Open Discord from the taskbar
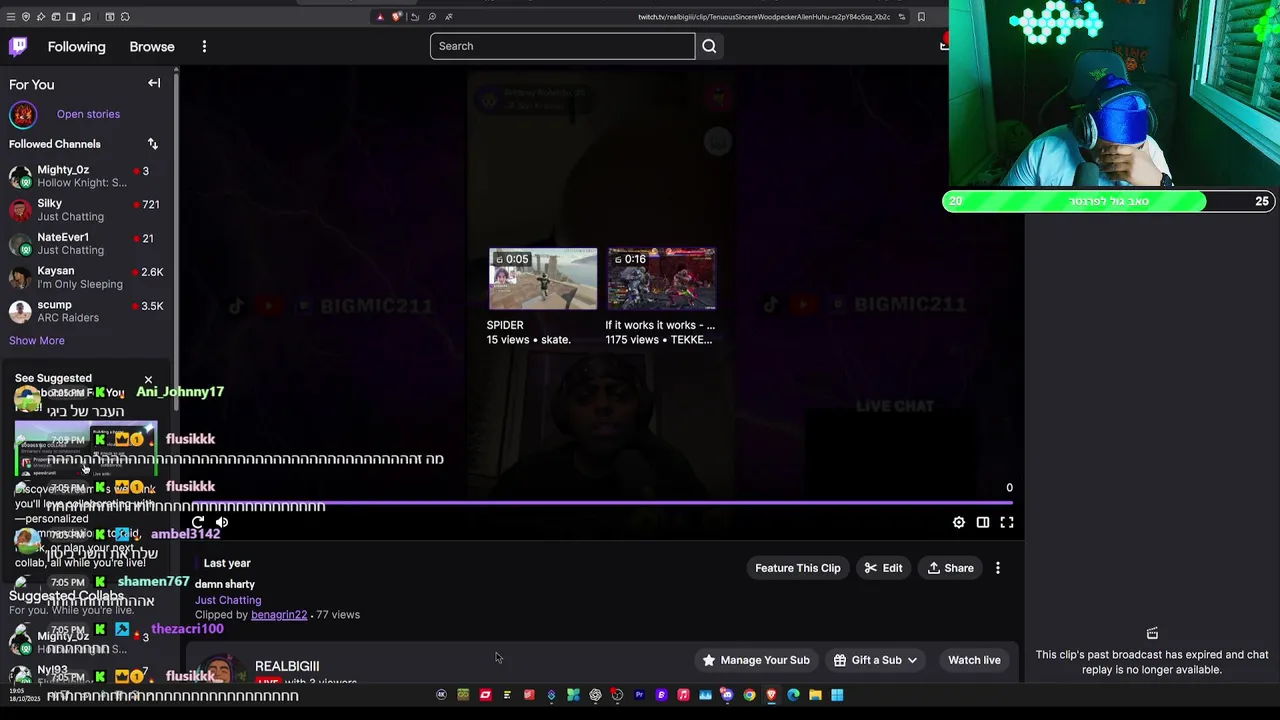The height and width of the screenshot is (720, 1280). pyautogui.click(x=727, y=695)
